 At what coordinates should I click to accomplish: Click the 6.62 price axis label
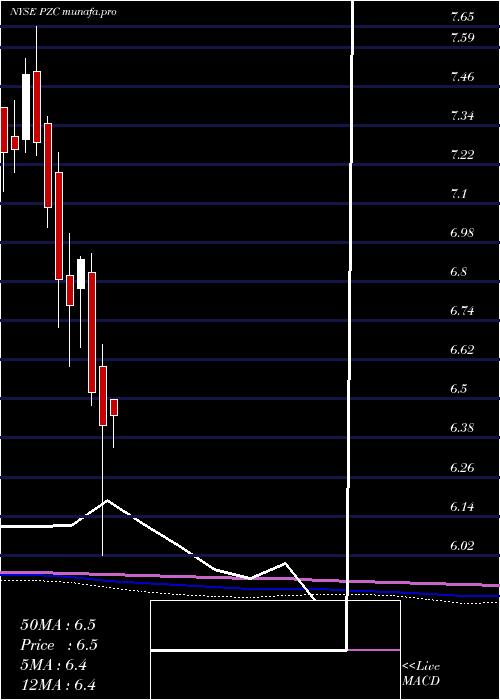point(462,349)
